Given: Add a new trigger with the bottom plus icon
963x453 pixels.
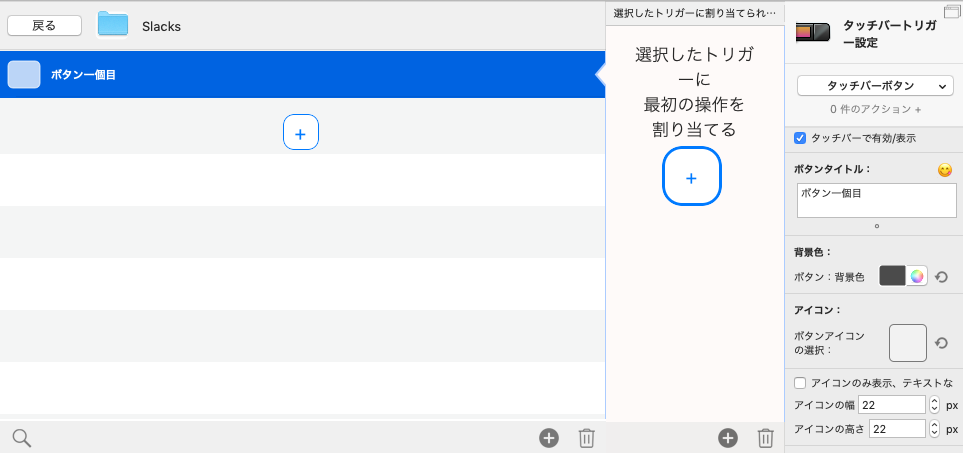Looking at the screenshot, I should (549, 438).
